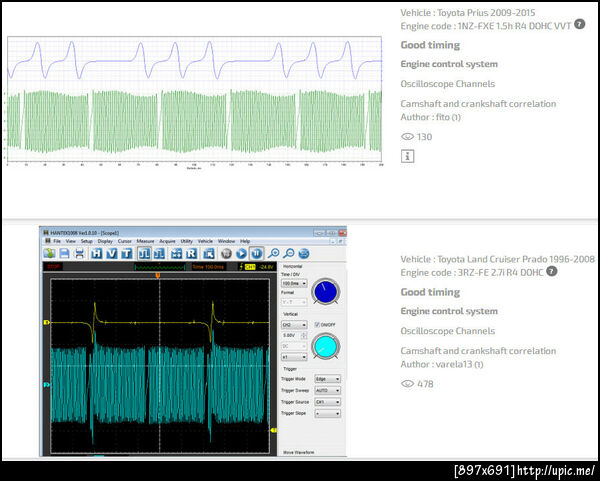This screenshot has height=481, width=600.
Task: Click 'Camshaft and crankshaft correlation' under Prius
Action: [478, 104]
